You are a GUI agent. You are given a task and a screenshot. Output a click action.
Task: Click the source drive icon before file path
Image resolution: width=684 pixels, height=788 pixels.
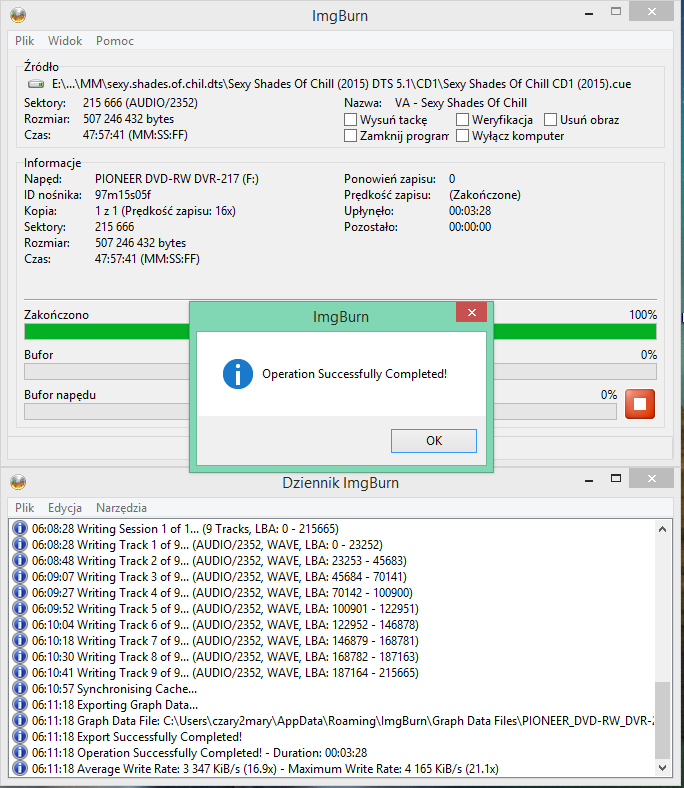coord(36,84)
